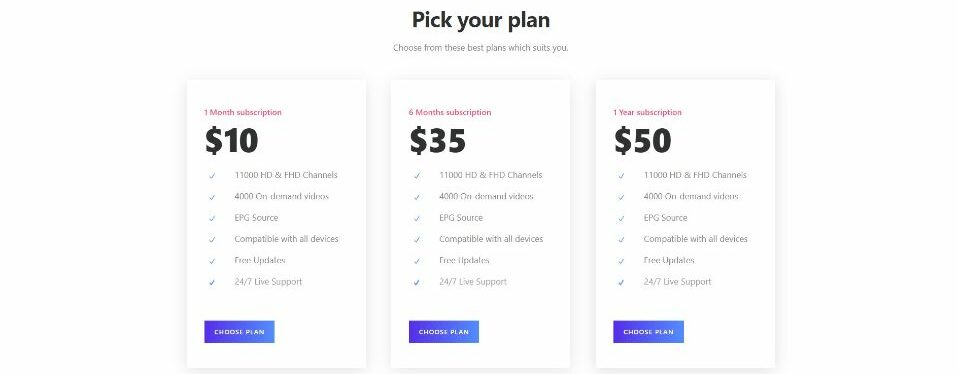This screenshot has width=958, height=374.
Task: Click checkmark beside Free Updates in $35 plan
Action: [x=417, y=262]
